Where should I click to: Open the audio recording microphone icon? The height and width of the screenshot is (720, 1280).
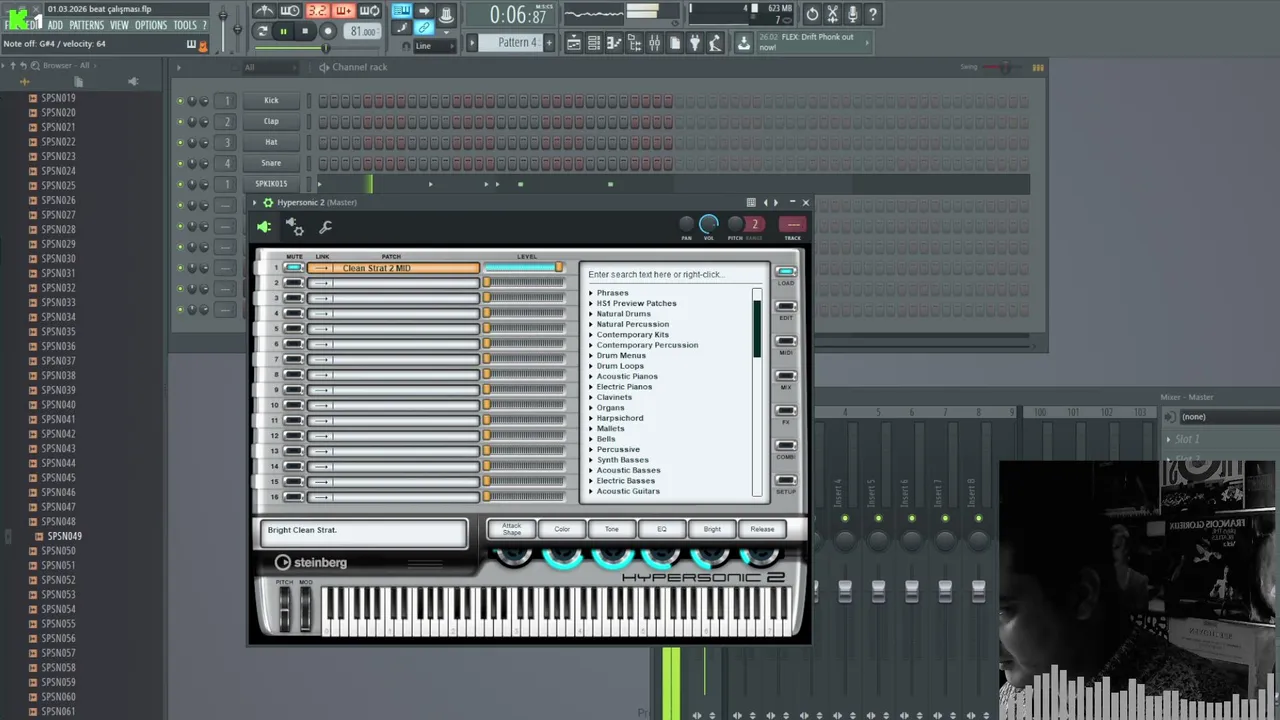852,14
